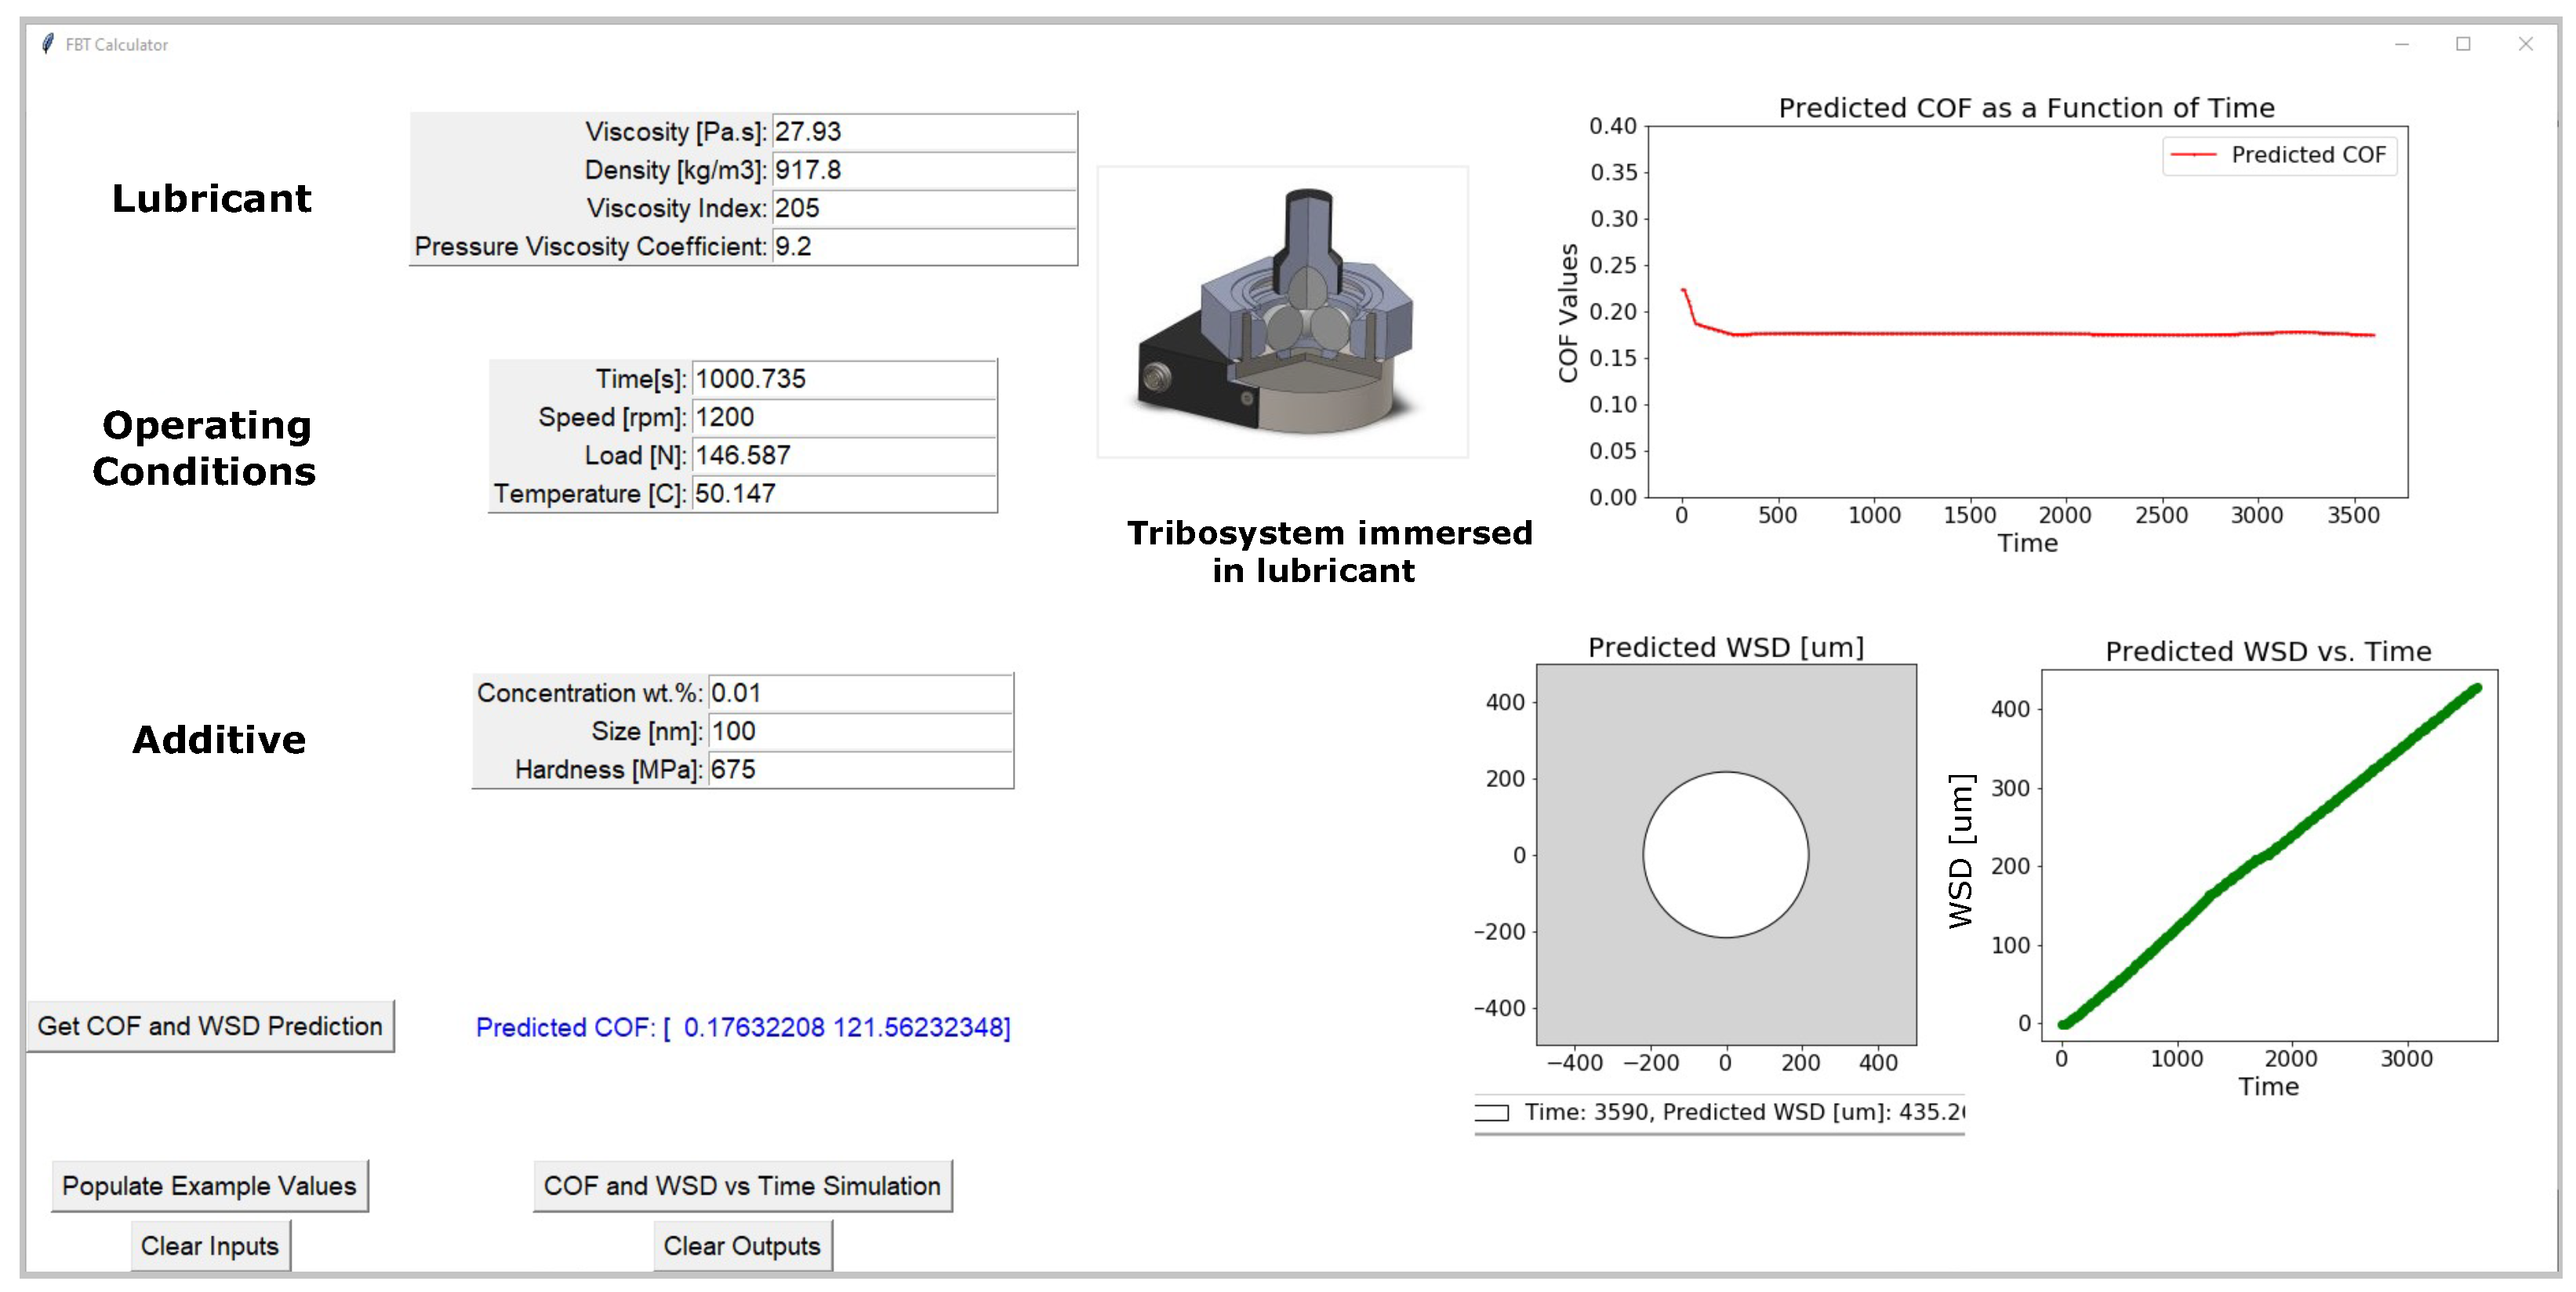Viewport: 2576px width, 1292px height.
Task: Click the Clear Outputs button
Action: [742, 1246]
